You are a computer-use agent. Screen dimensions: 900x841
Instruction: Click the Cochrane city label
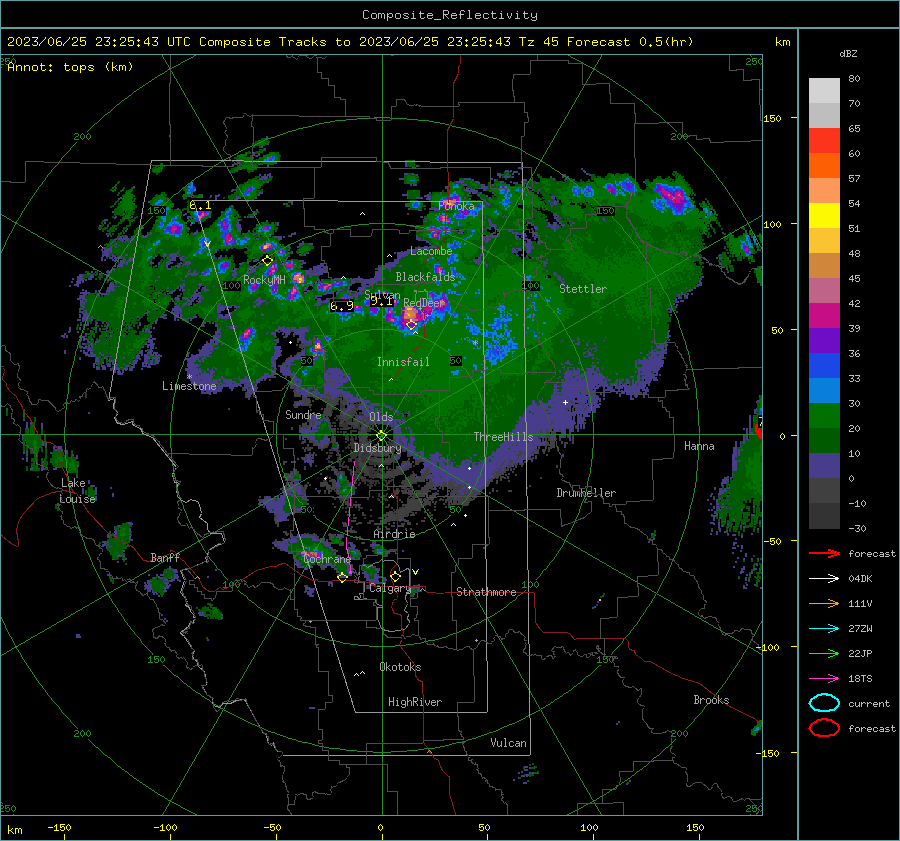[327, 559]
